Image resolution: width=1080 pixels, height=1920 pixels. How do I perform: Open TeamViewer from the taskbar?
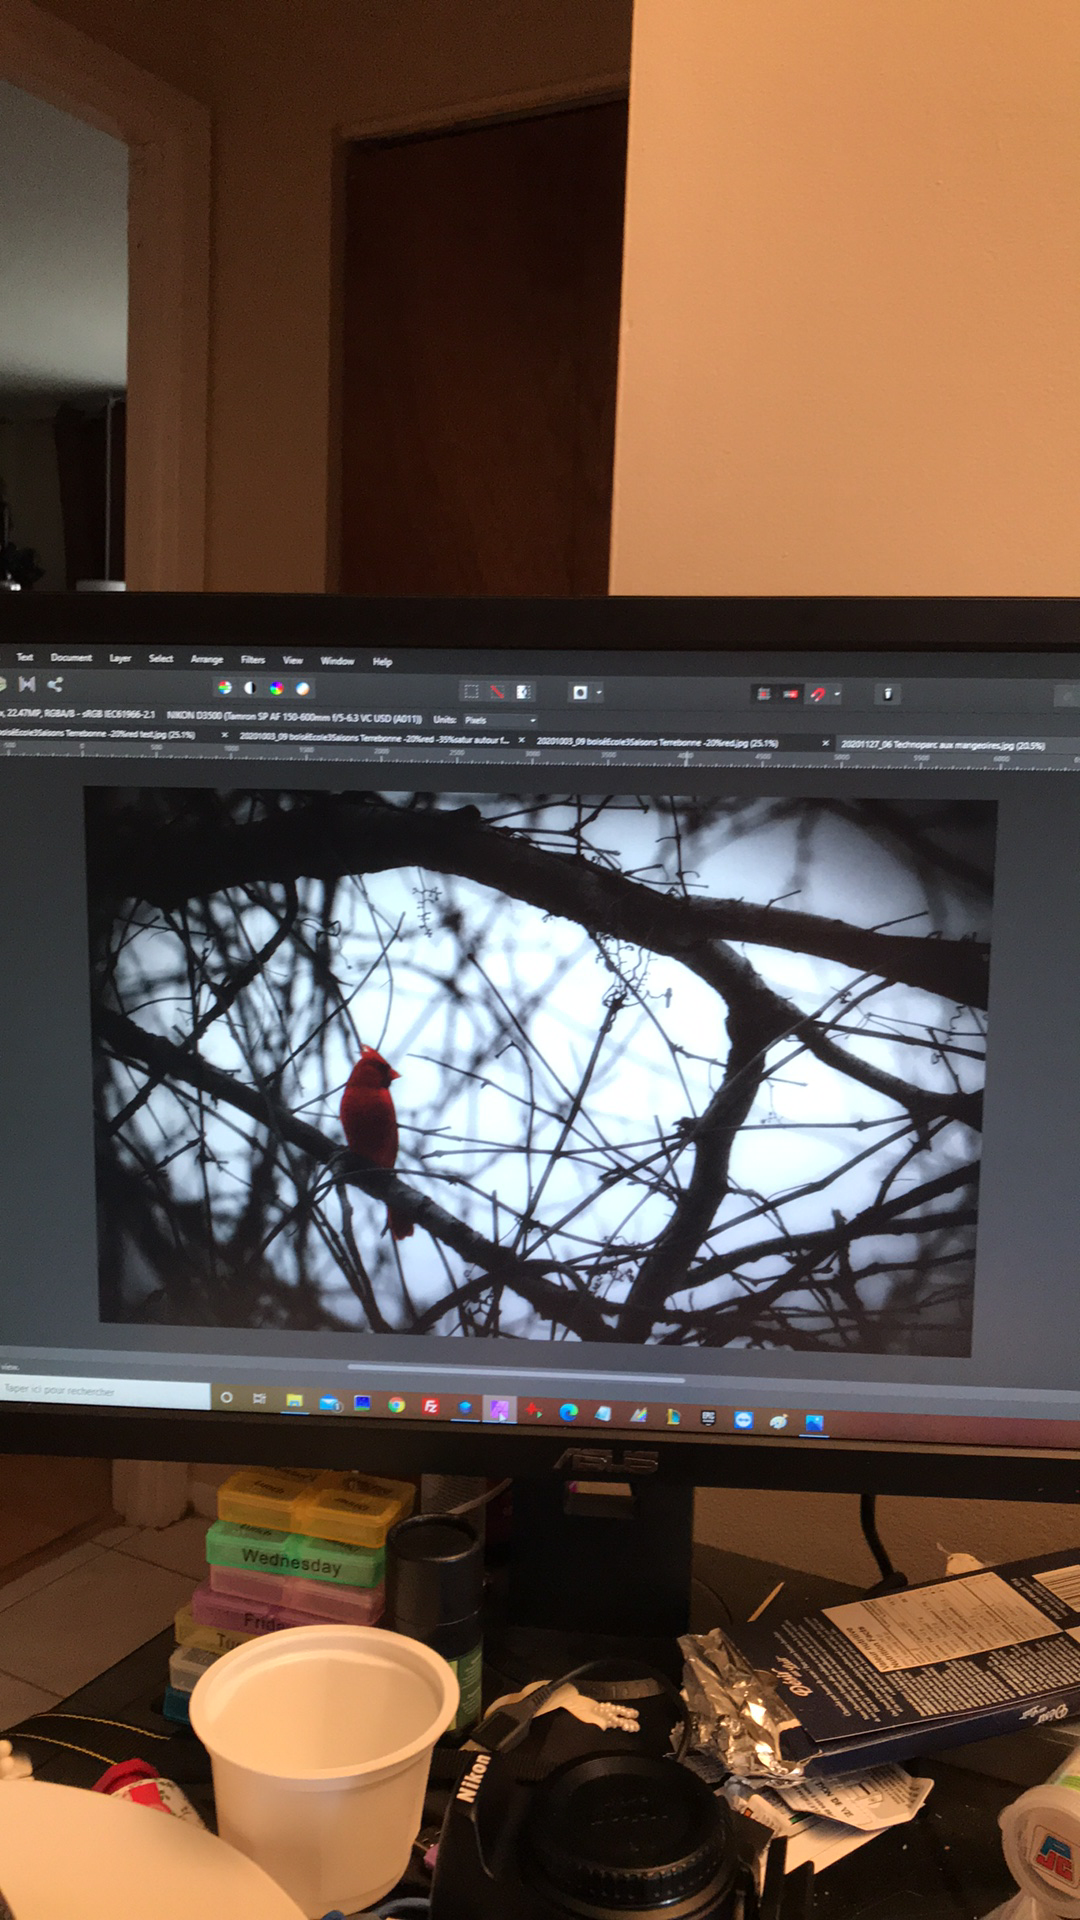743,1419
